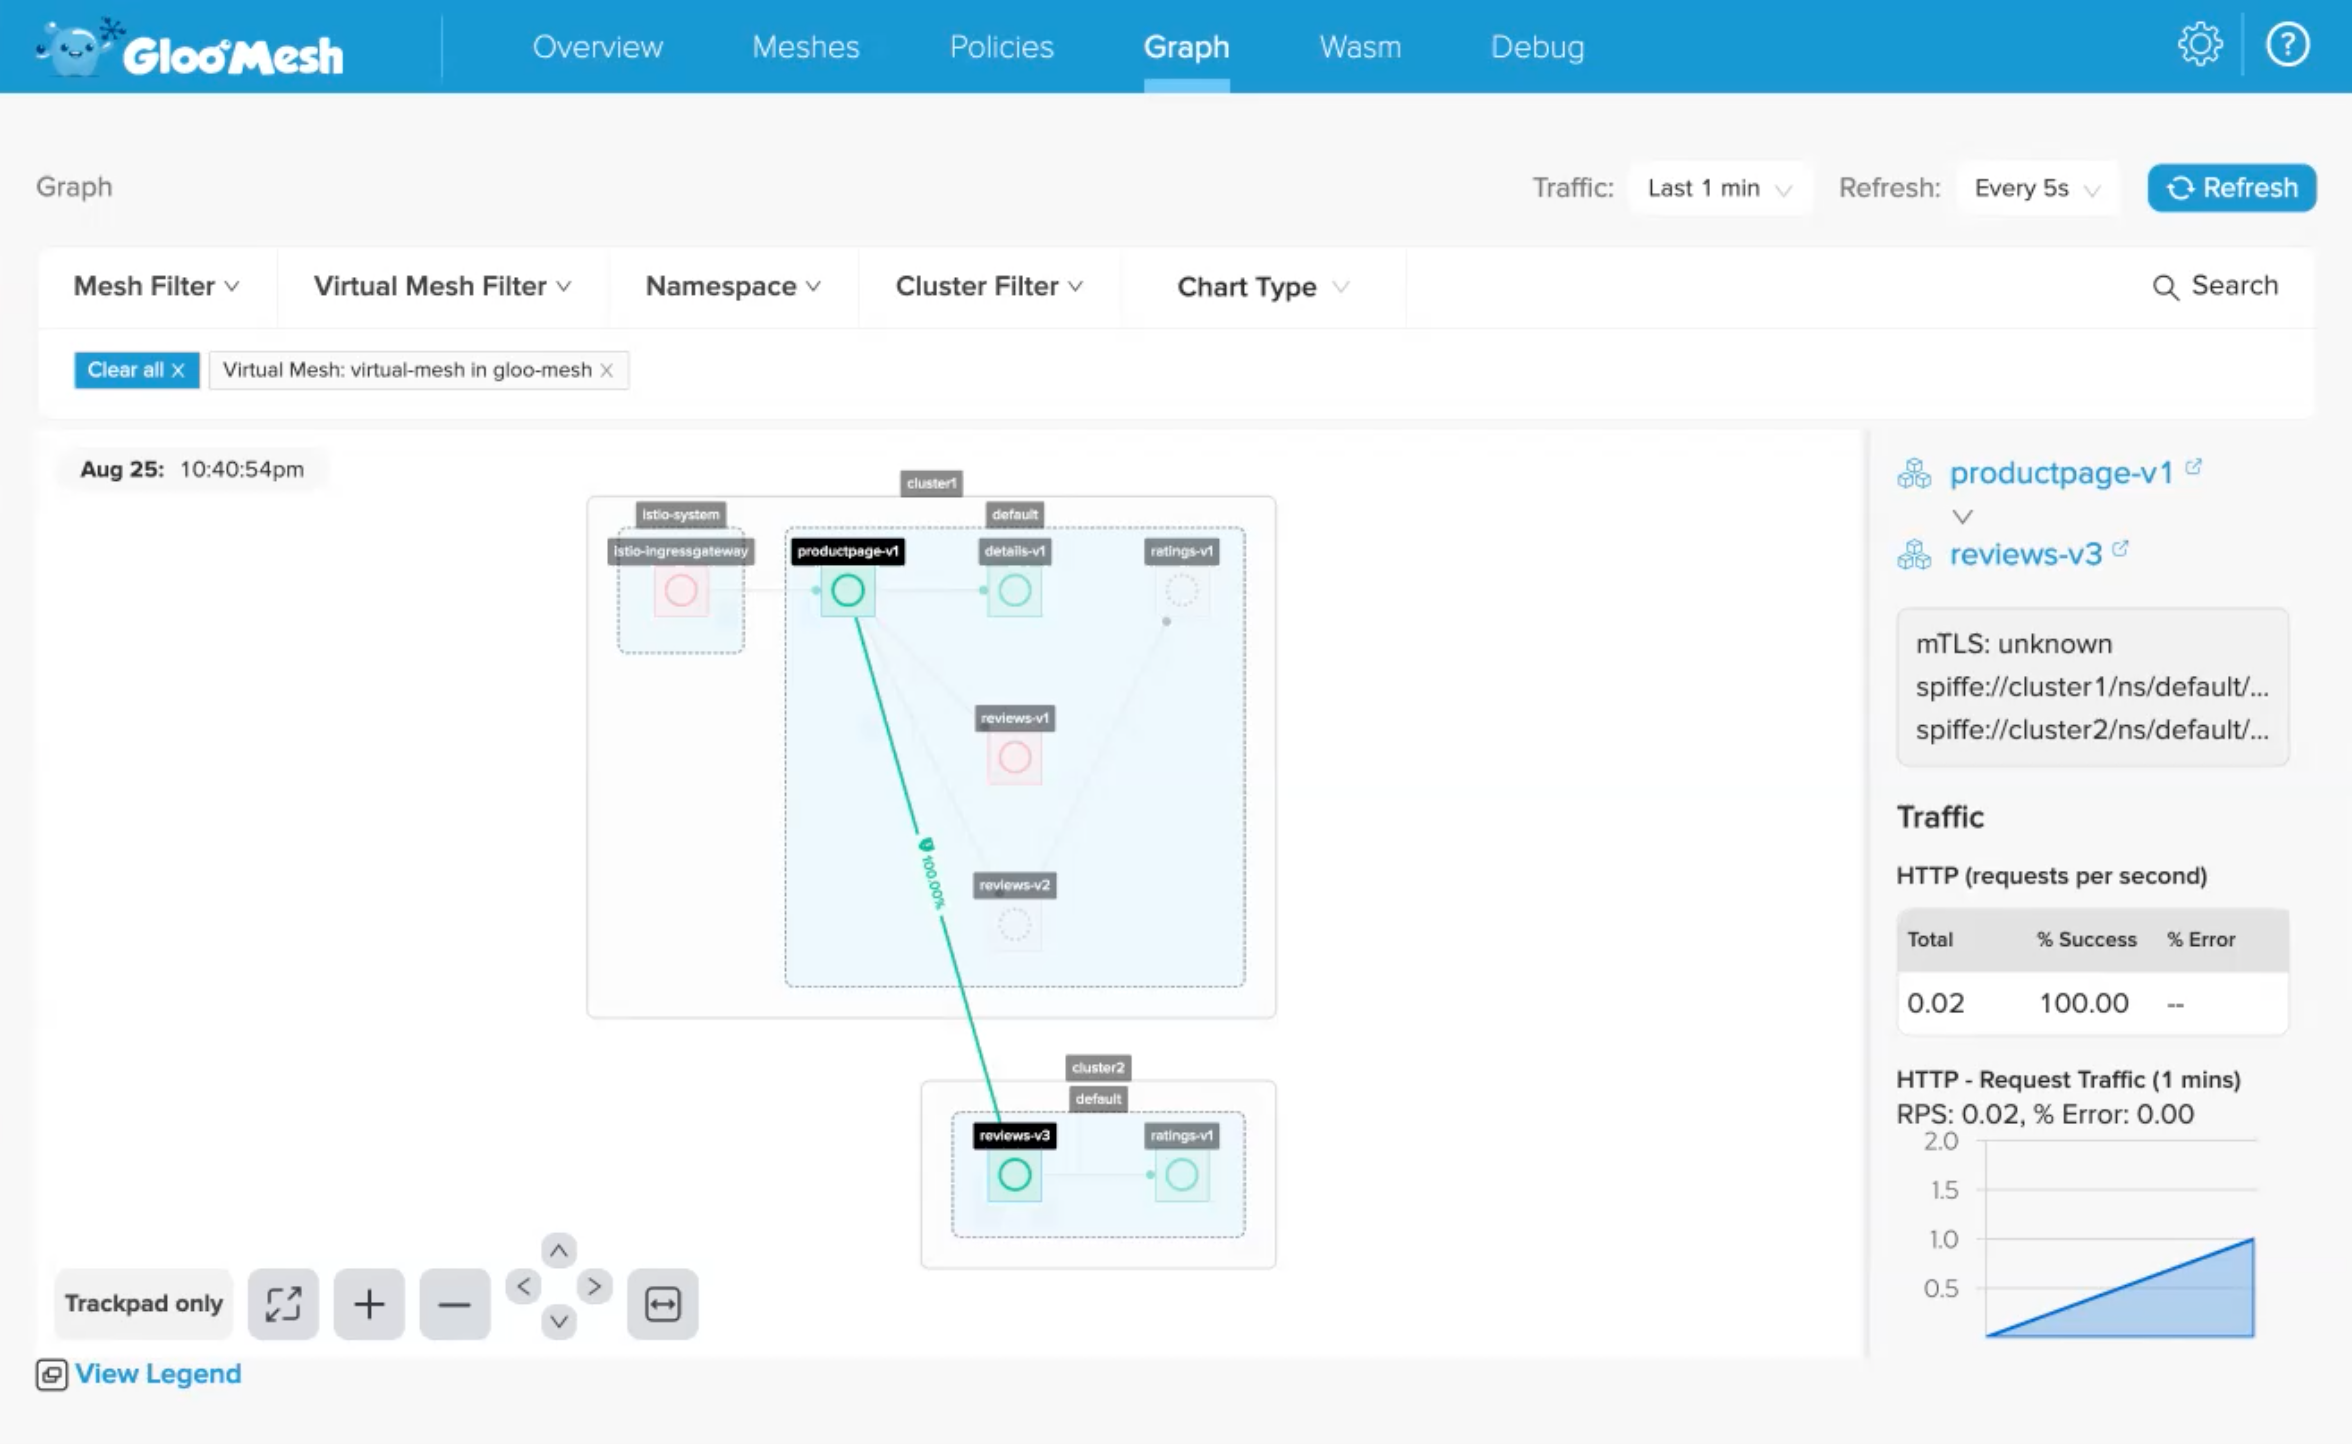Click the spiffe://cluster1/ns/default text
Viewport: 2352px width, 1444px height.
[2092, 687]
